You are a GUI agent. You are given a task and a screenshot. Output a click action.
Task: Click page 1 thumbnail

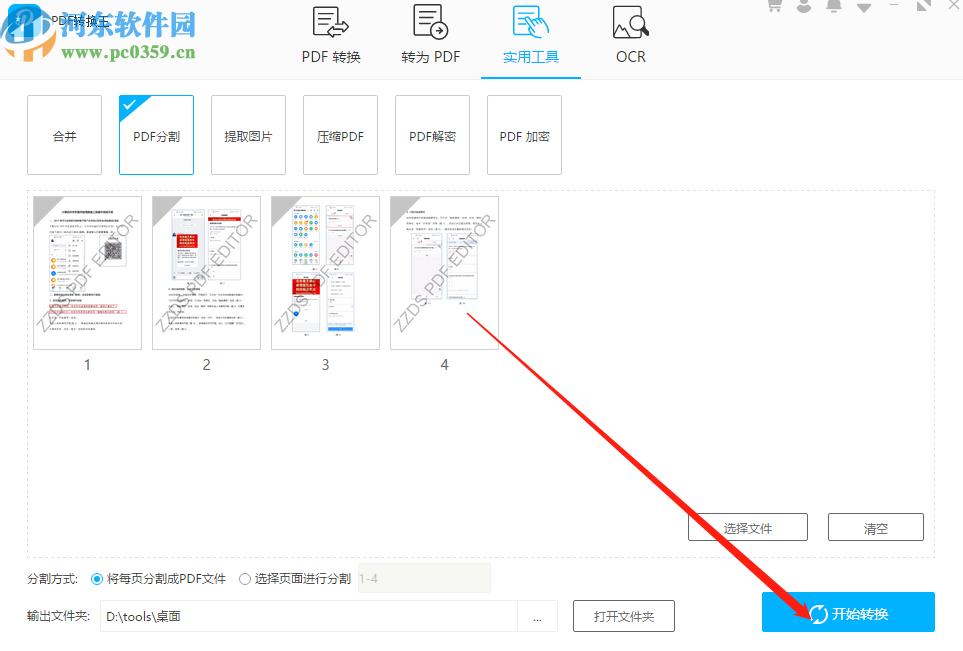(x=87, y=273)
